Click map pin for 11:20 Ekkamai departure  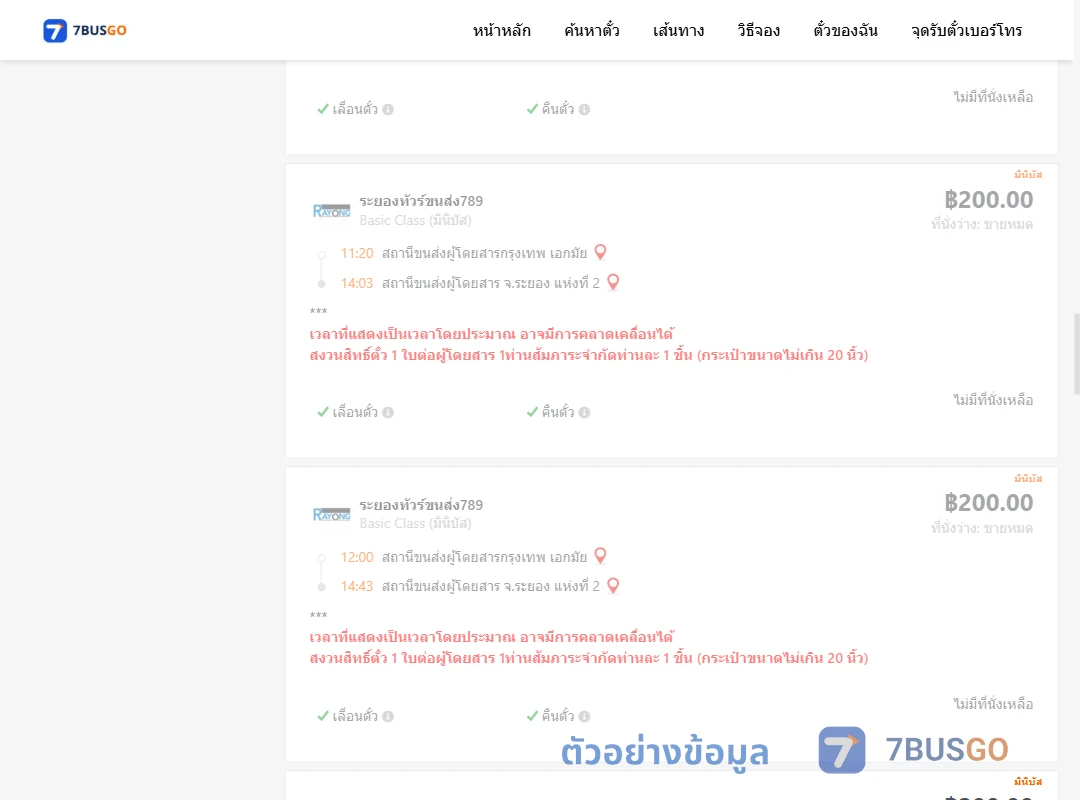coord(601,252)
